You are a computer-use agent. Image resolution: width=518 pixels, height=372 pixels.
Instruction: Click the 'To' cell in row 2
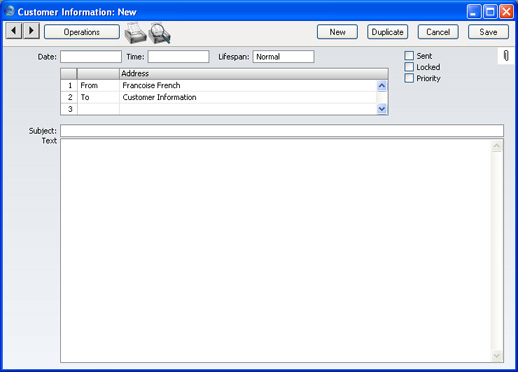(98, 97)
